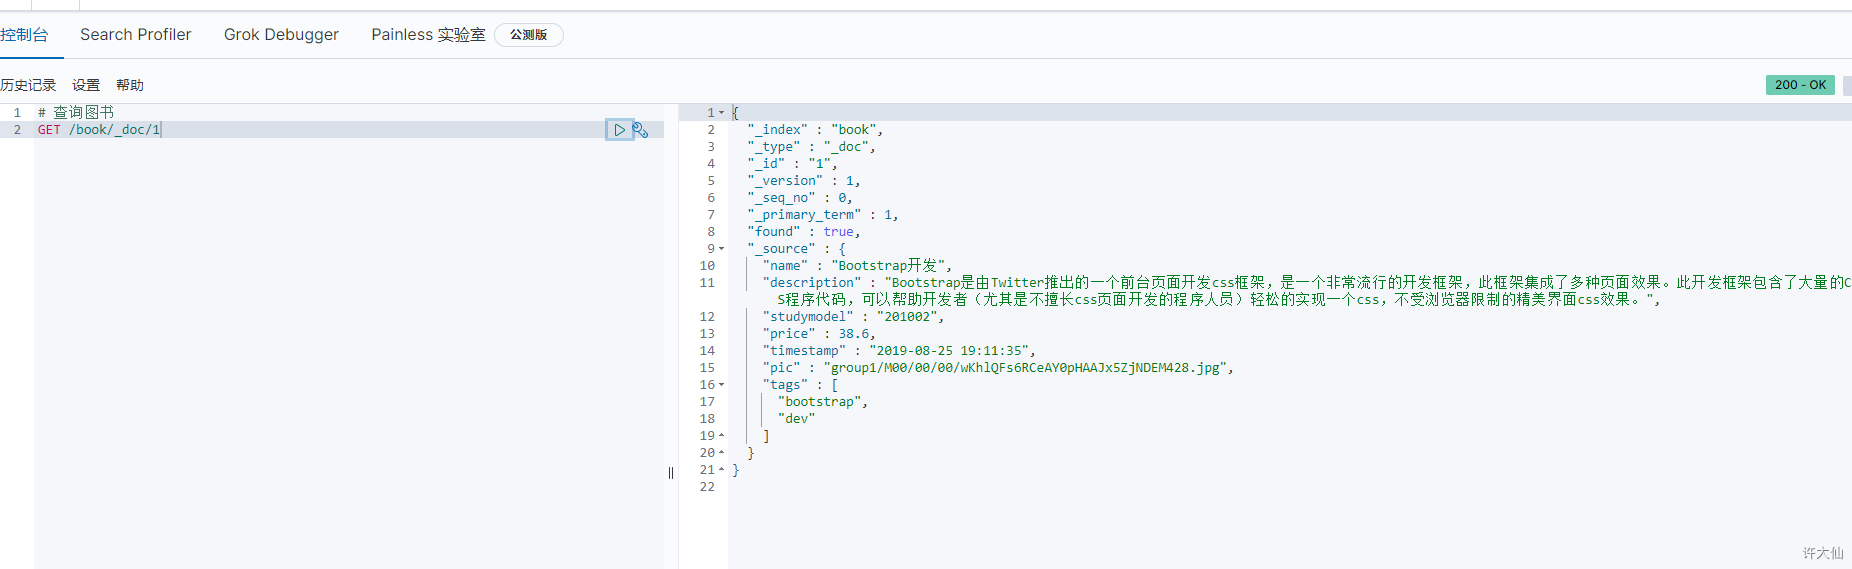The height and width of the screenshot is (569, 1852).
Task: Click the "dev" tag value
Action: click(796, 419)
